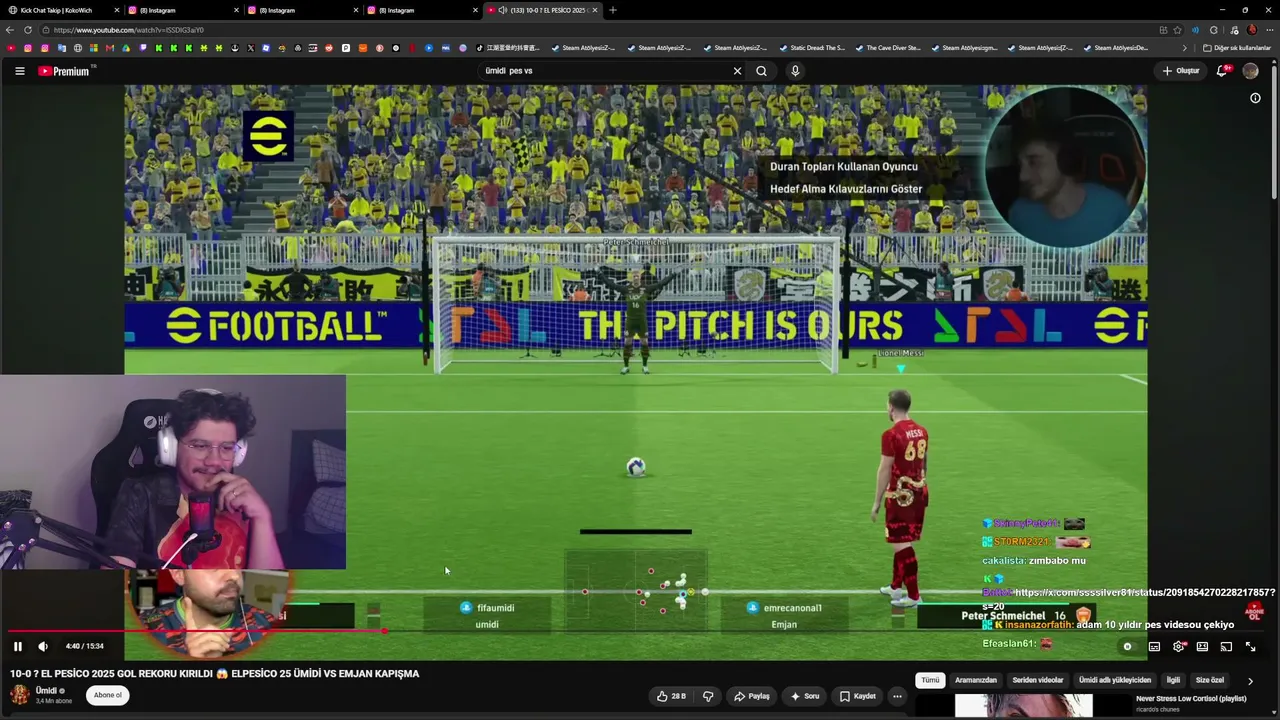Clear the search query with the X
Viewport: 1280px width, 720px height.
click(x=737, y=71)
